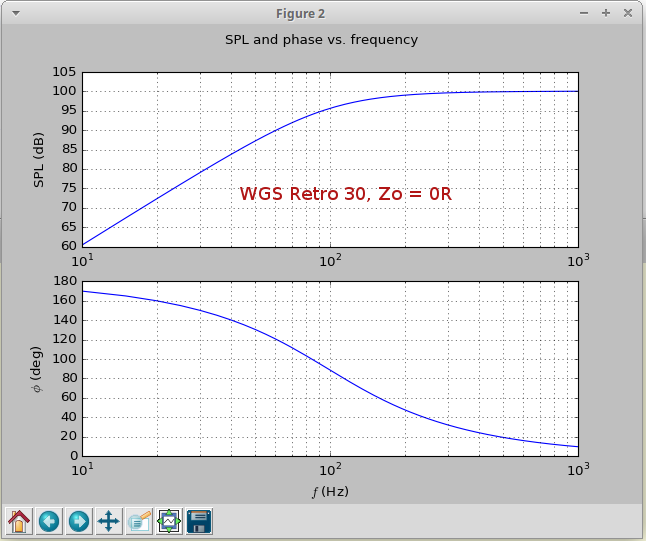Click the 75 tick label on SPL axis
646x541 pixels.
[69, 188]
